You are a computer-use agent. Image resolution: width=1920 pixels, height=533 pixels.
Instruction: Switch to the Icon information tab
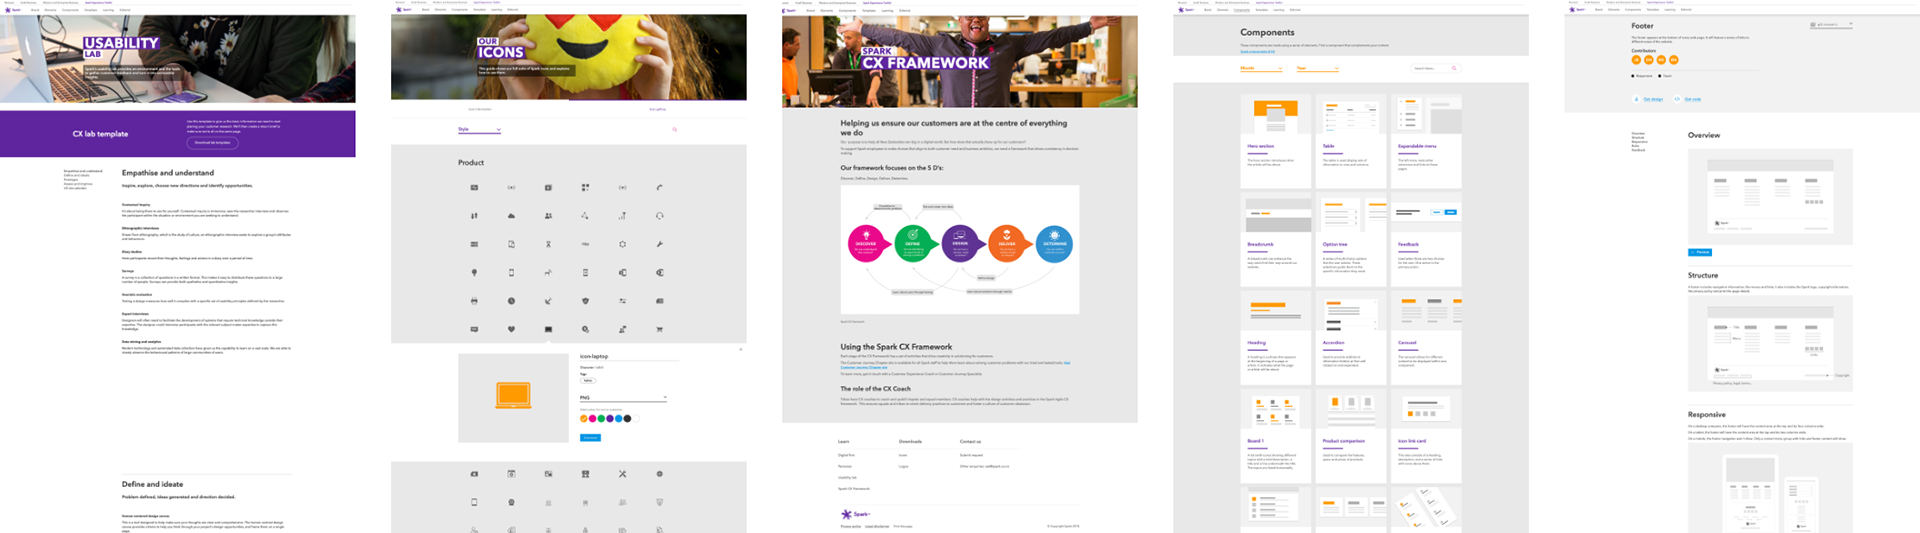pyautogui.click(x=480, y=109)
